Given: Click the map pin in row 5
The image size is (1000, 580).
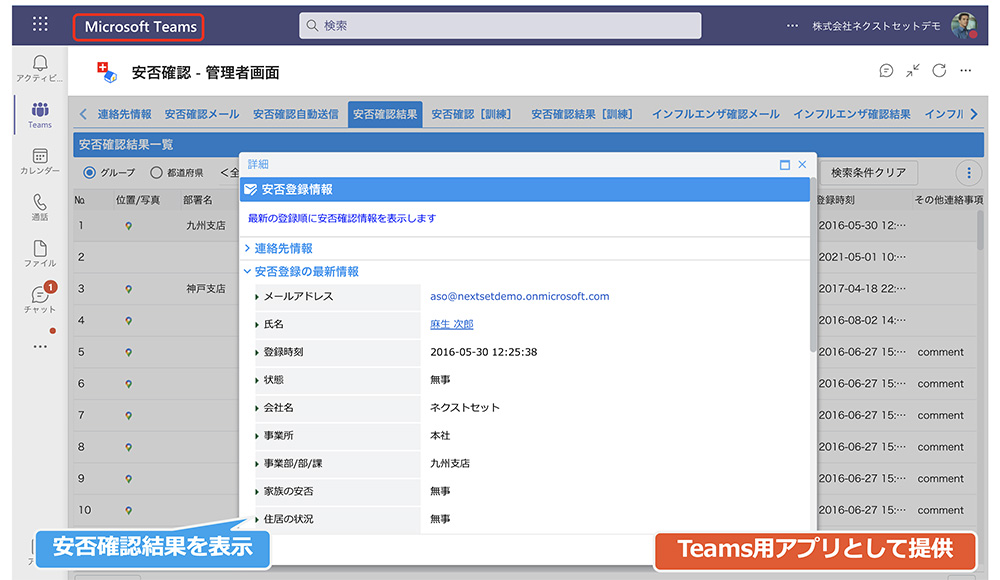Looking at the screenshot, I should click(x=128, y=352).
